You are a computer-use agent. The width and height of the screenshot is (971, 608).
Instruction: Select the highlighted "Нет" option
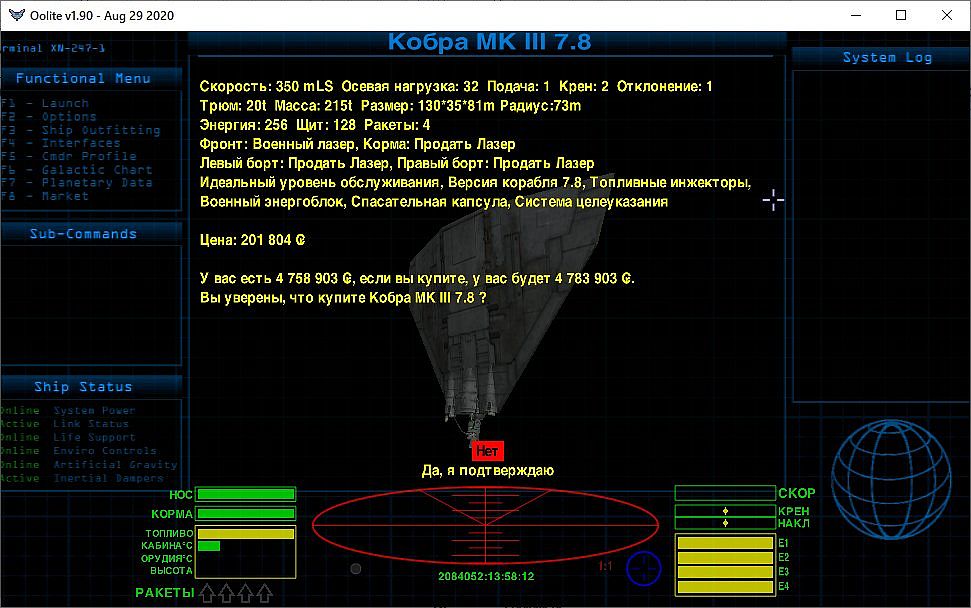tap(487, 451)
